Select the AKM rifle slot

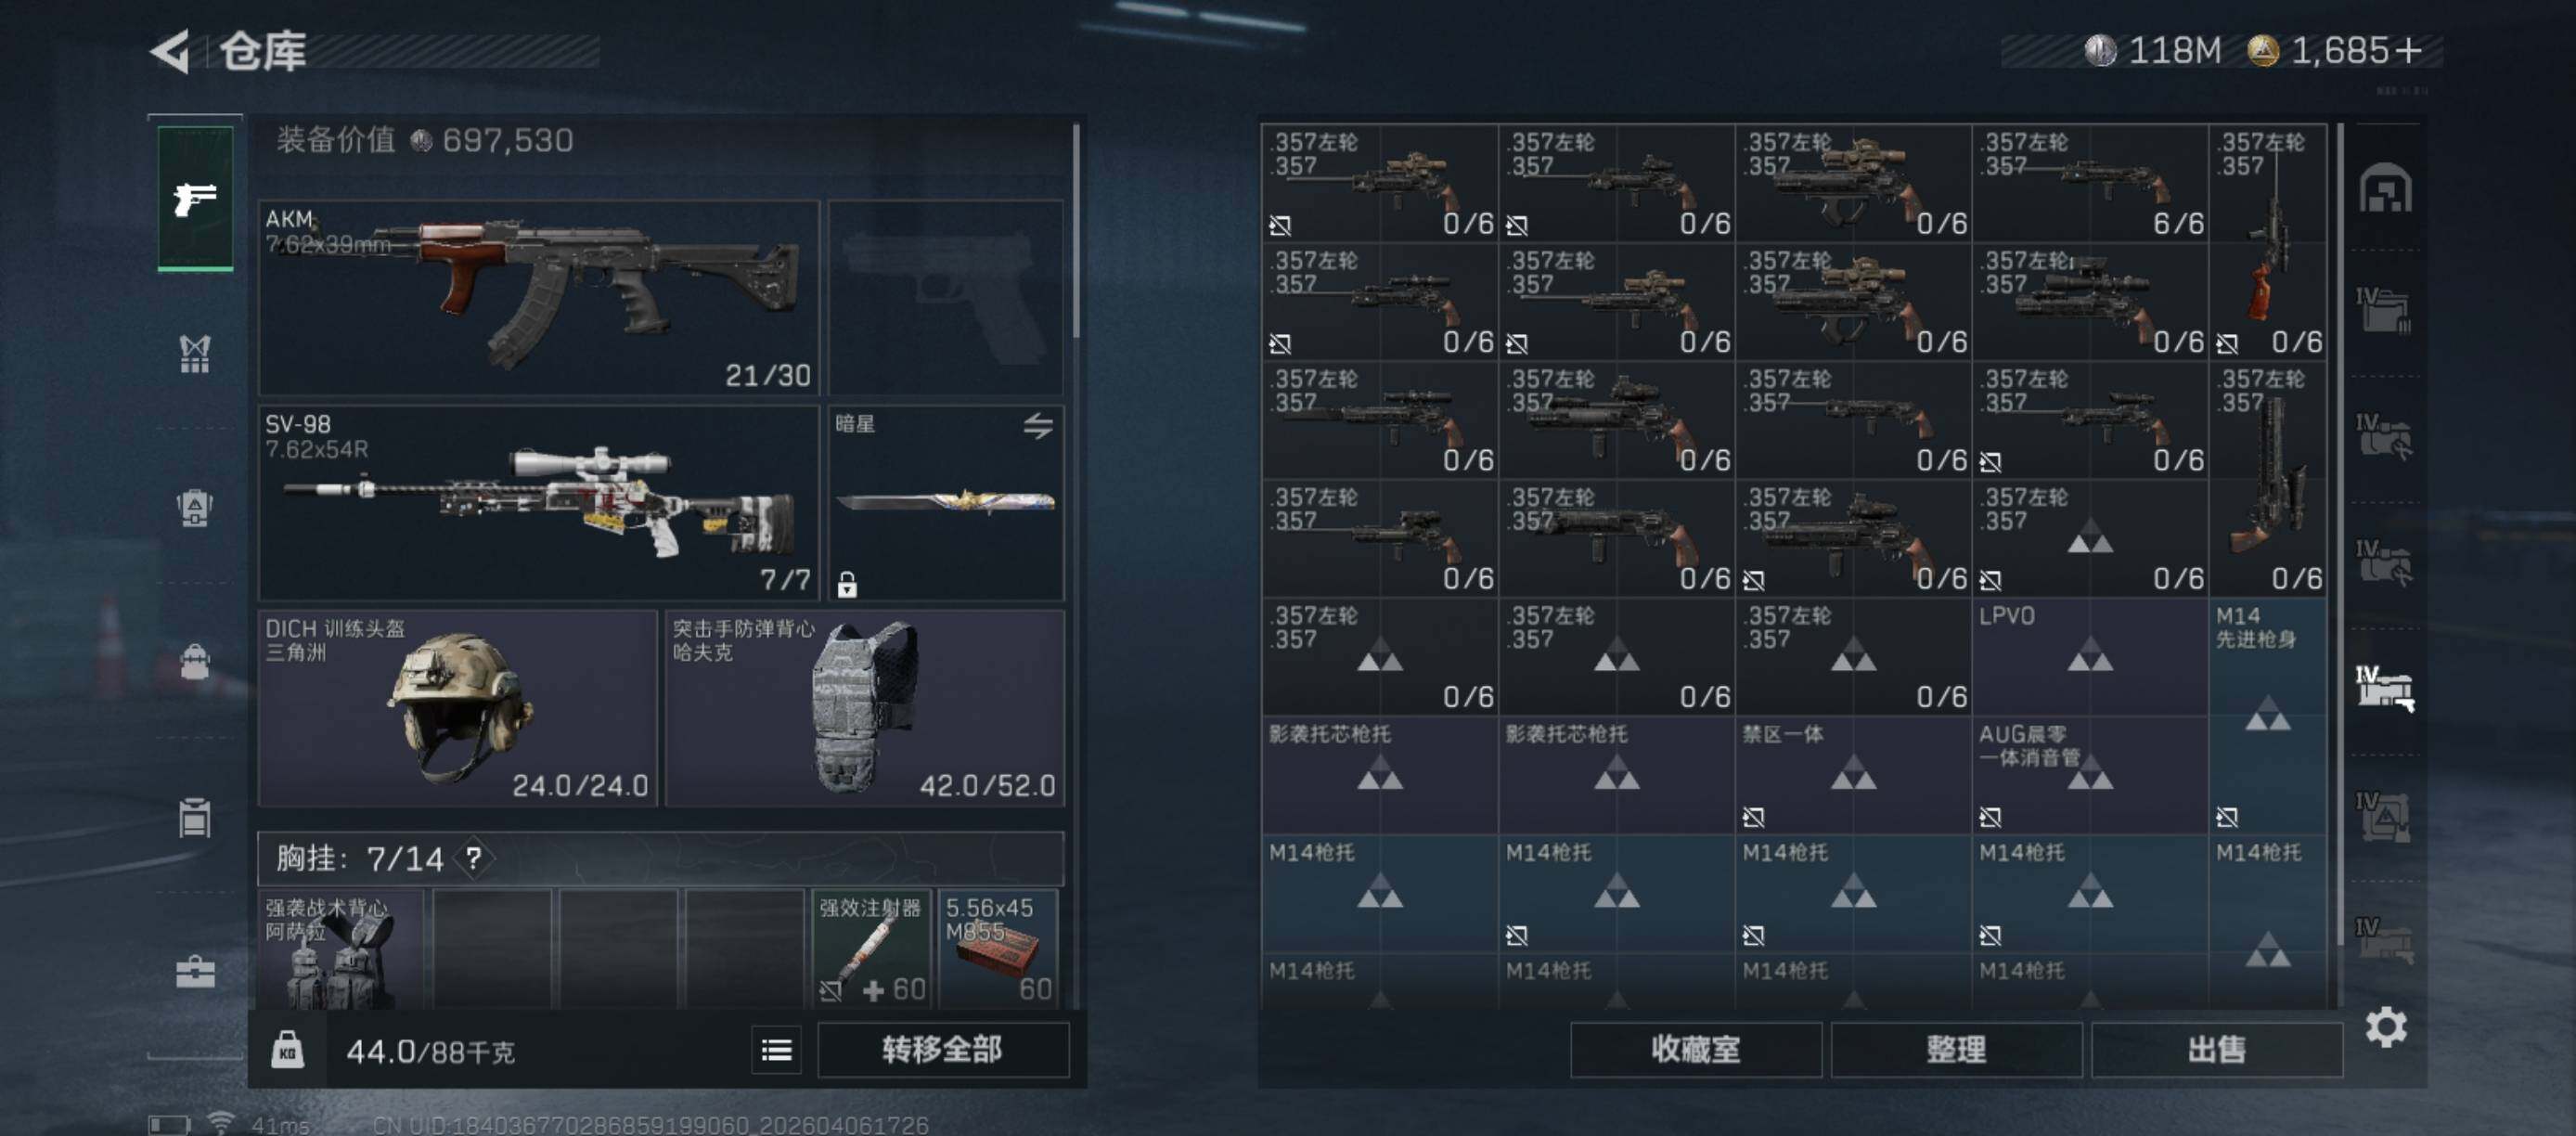click(539, 297)
